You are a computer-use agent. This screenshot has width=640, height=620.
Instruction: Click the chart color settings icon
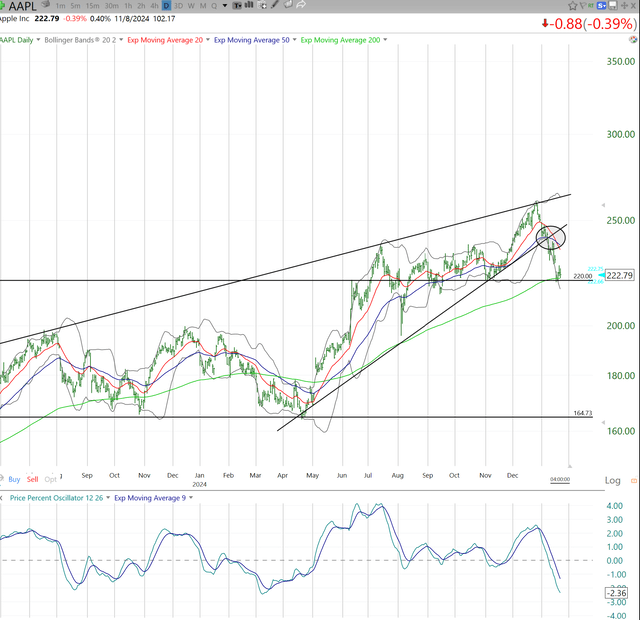[633, 40]
